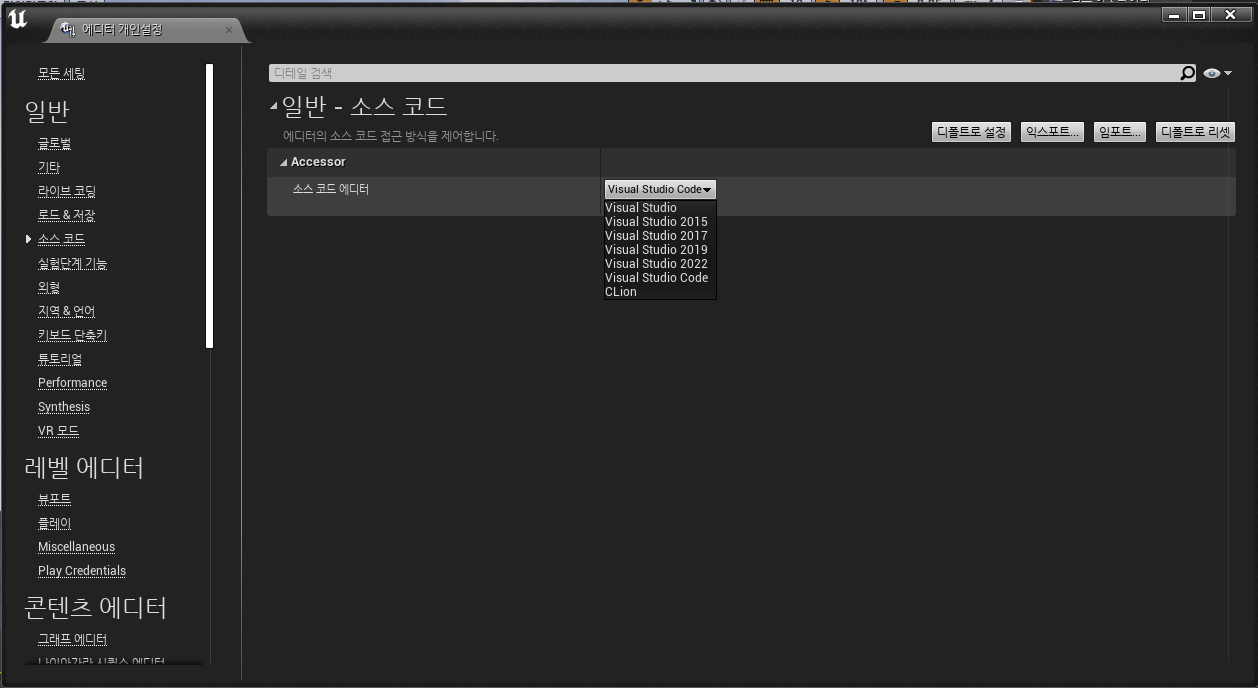Click the 임포트... button
Viewport: 1258px width, 688px height.
[1120, 132]
